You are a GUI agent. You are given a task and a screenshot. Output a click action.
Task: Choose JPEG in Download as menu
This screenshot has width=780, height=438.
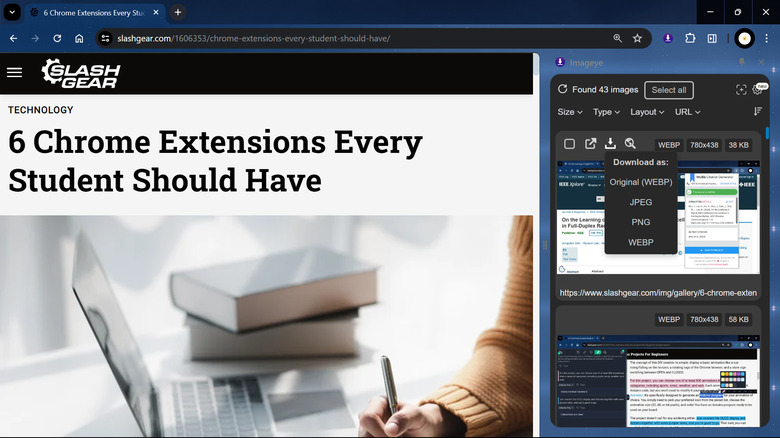(x=640, y=202)
